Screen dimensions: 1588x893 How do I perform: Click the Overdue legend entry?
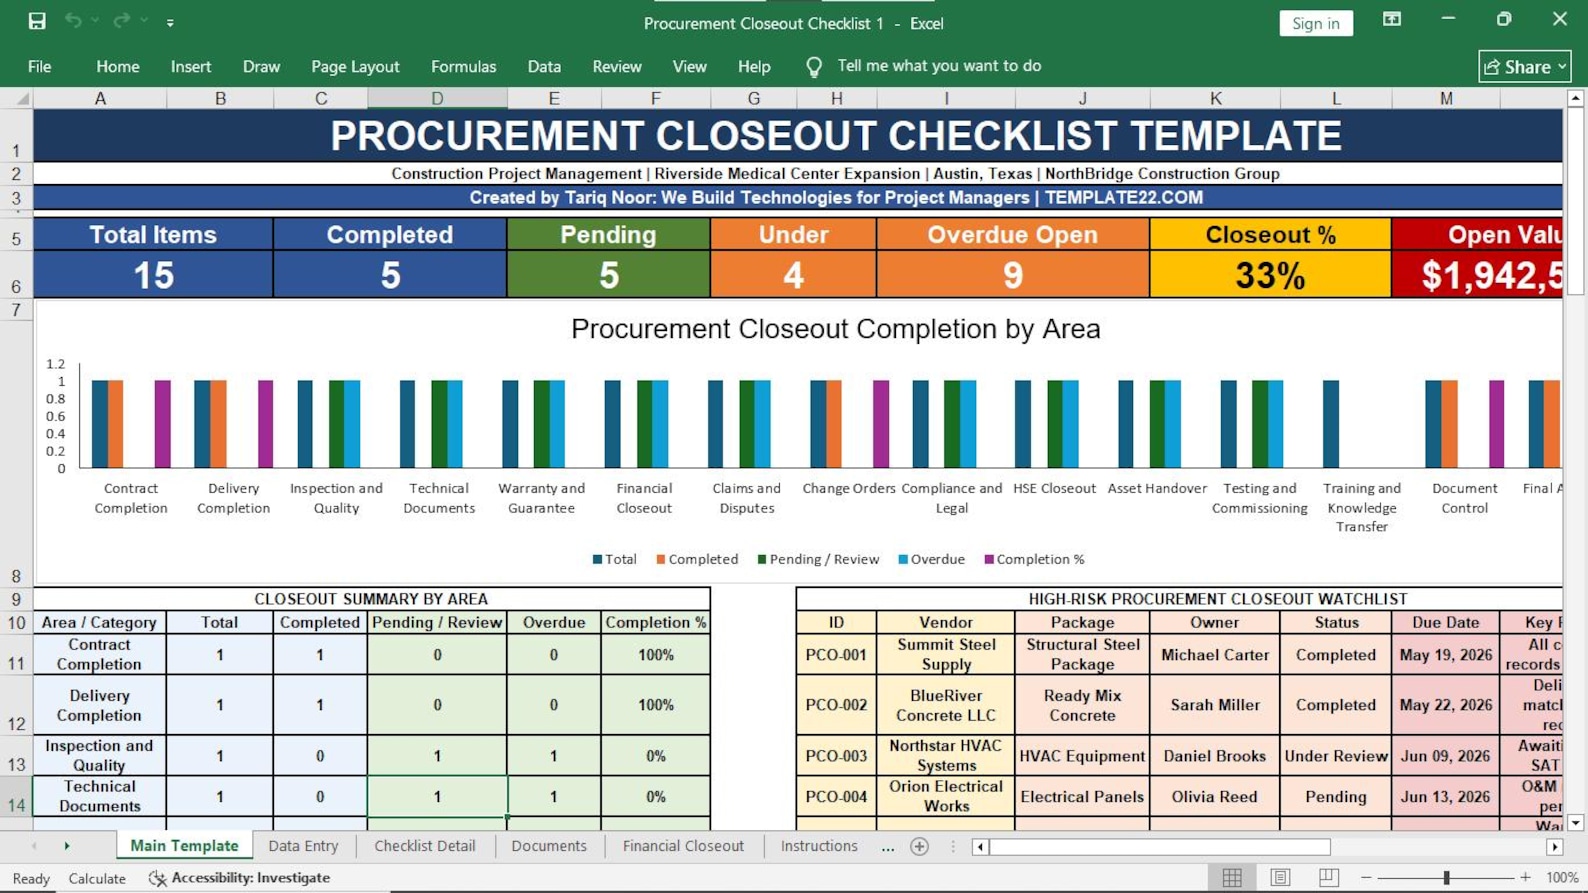click(931, 559)
